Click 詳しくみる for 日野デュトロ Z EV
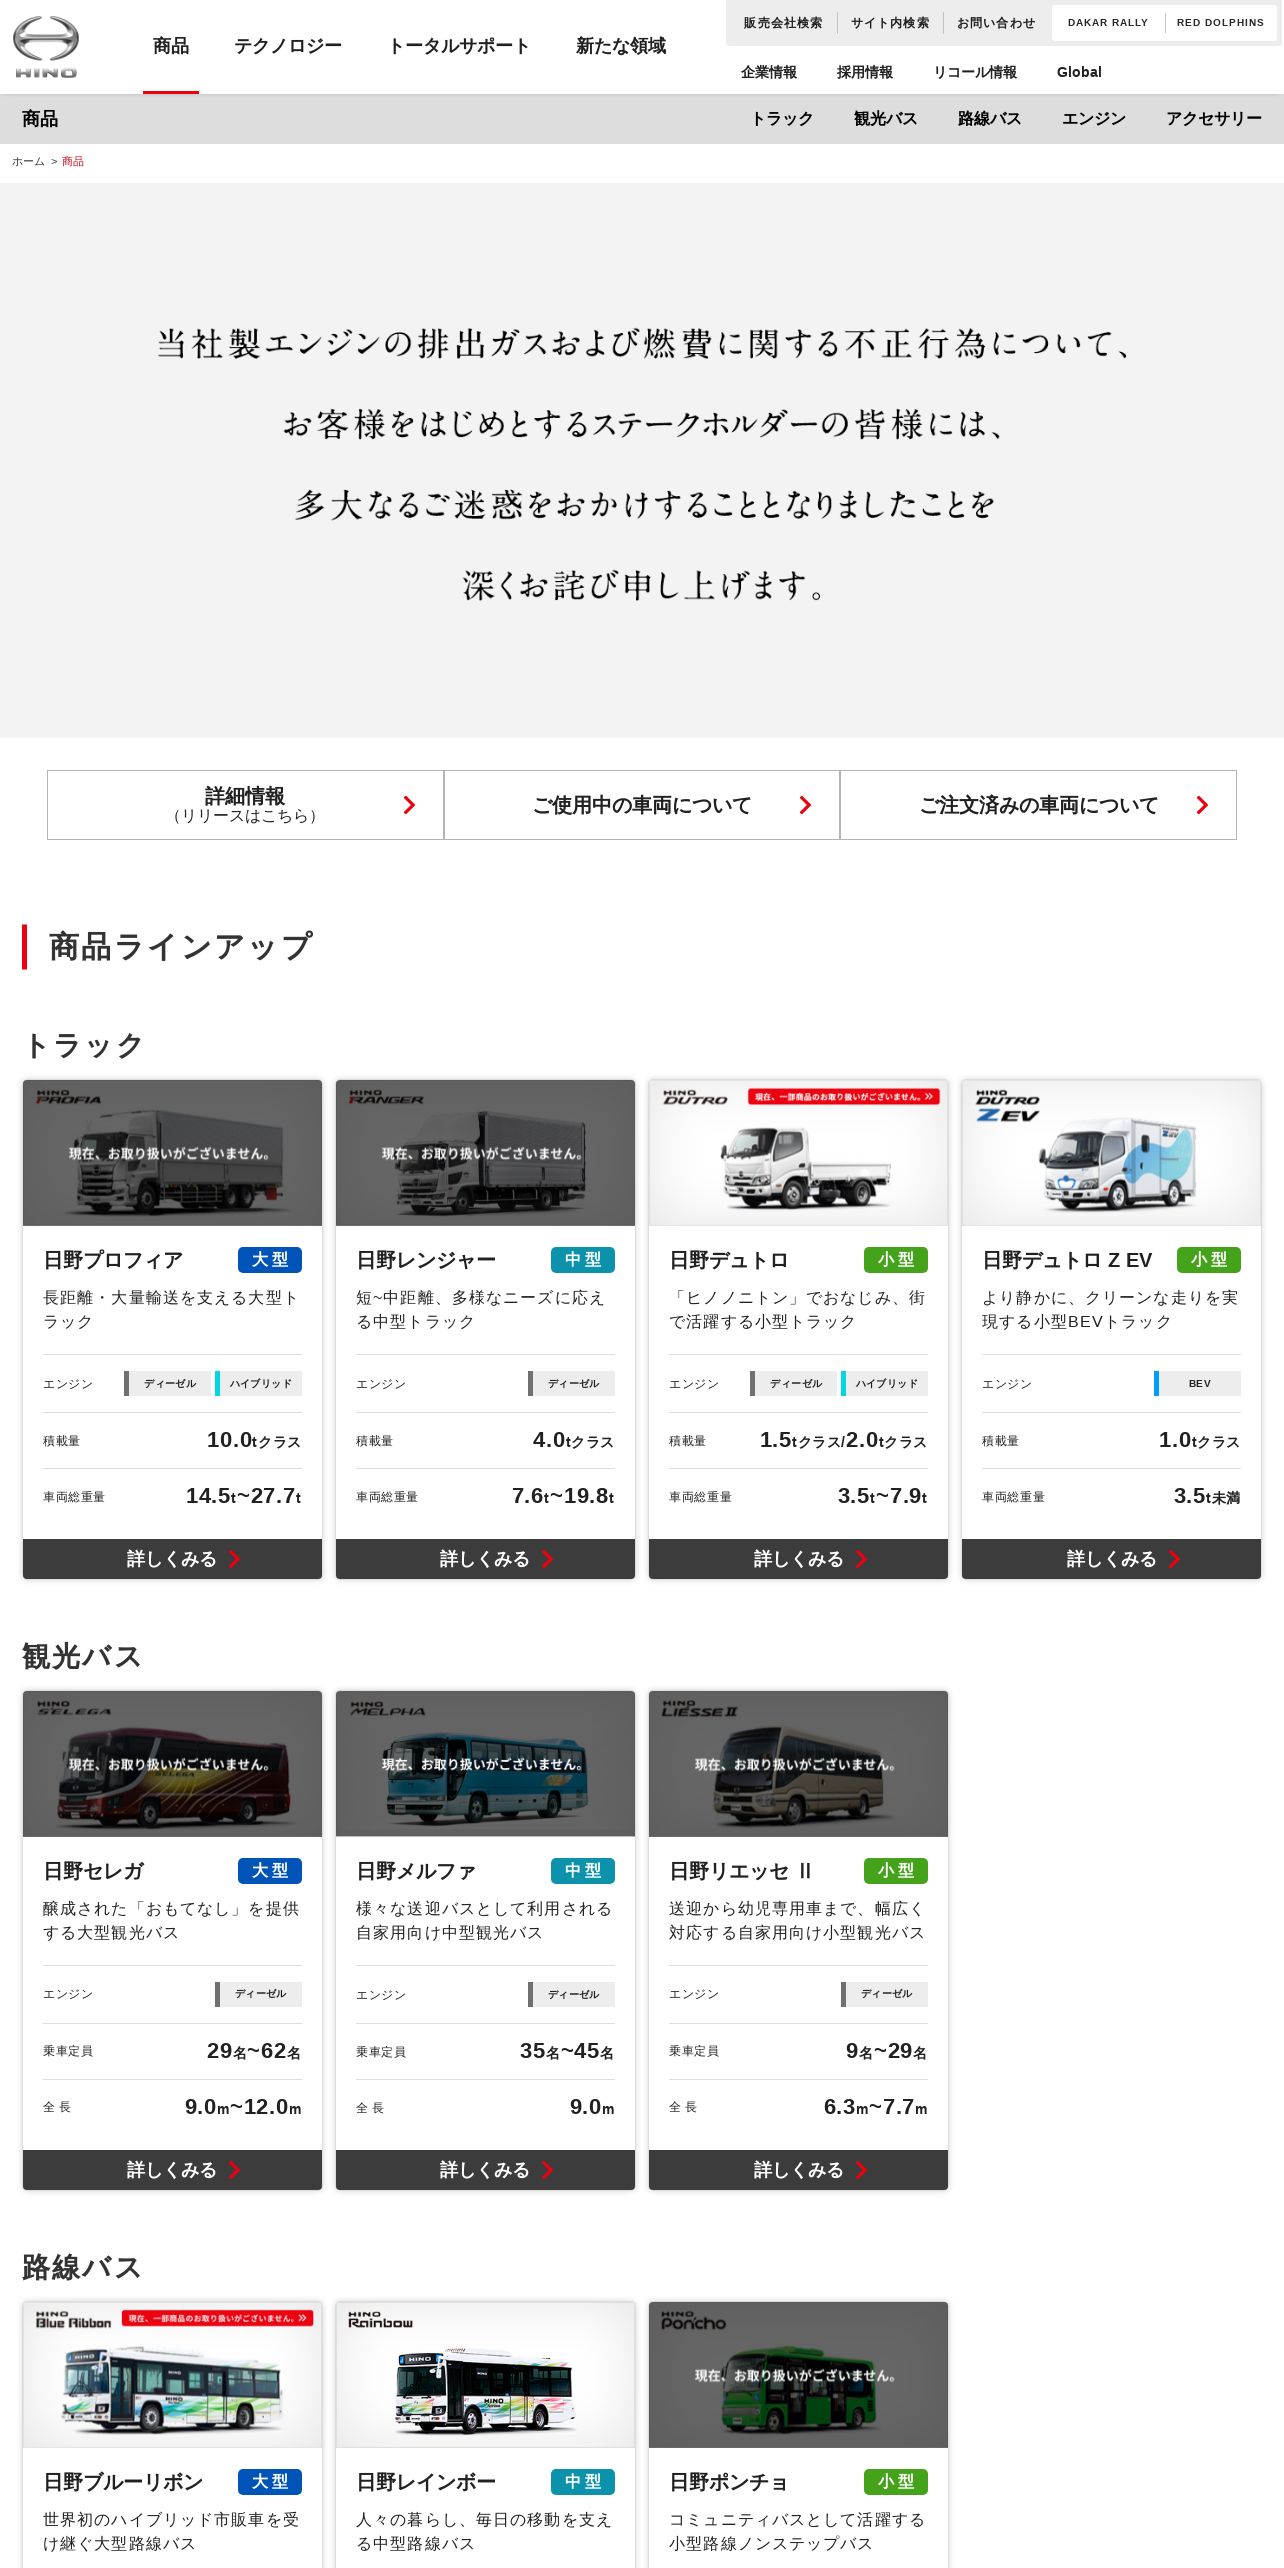The image size is (1284, 2568). (1111, 1559)
